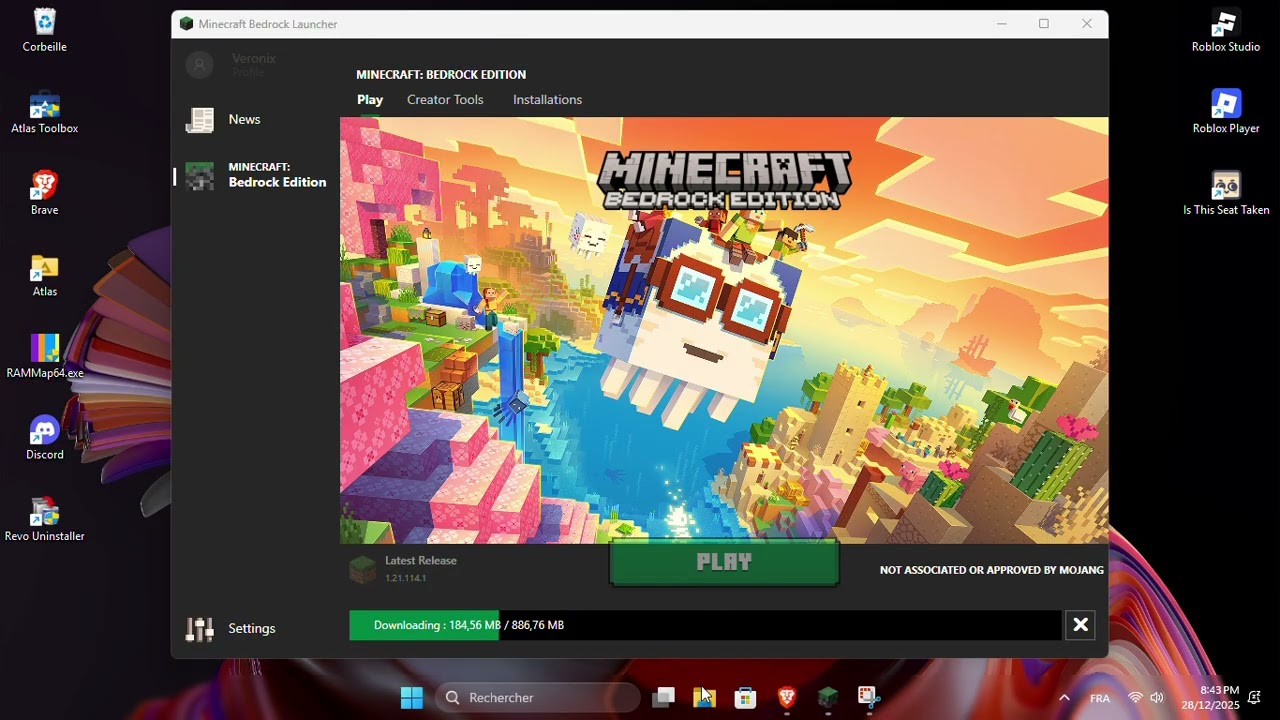Open Brave from the taskbar

tap(787, 698)
